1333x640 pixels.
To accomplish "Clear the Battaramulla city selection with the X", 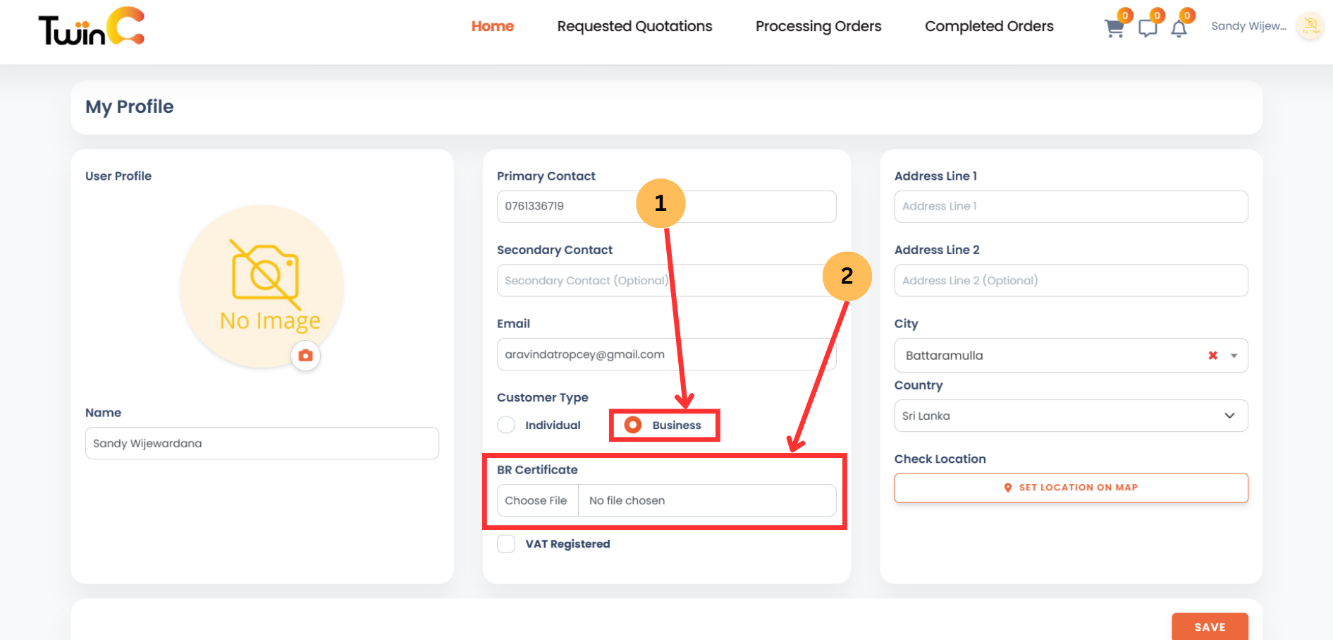I will pyautogui.click(x=1212, y=355).
